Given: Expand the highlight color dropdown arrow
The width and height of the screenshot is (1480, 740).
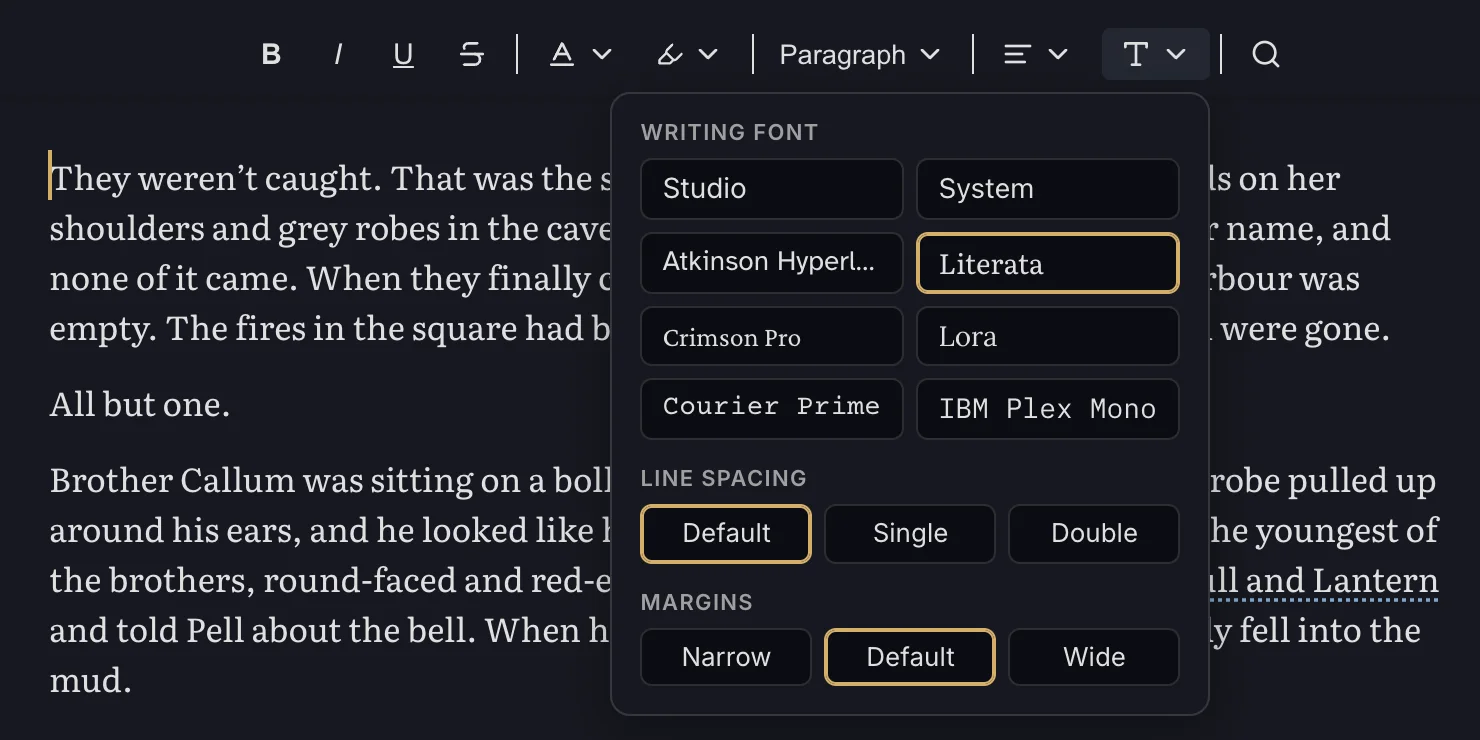Looking at the screenshot, I should click(x=708, y=54).
